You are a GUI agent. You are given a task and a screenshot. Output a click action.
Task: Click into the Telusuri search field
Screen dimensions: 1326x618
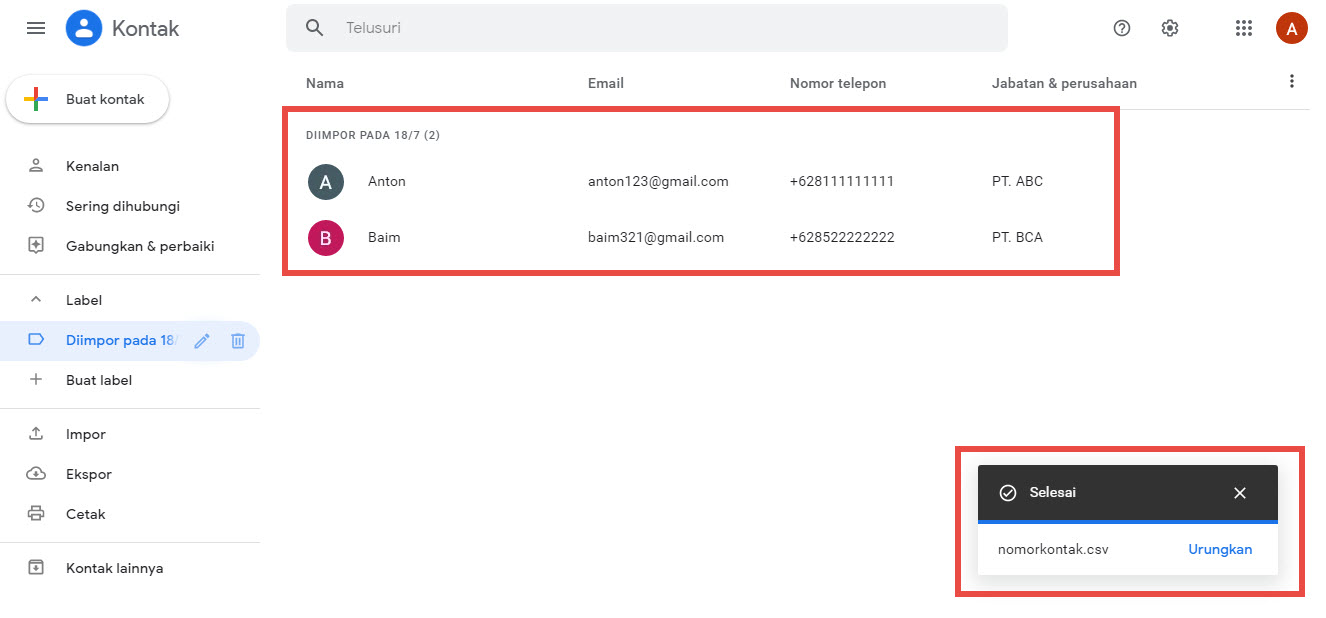click(x=660, y=28)
